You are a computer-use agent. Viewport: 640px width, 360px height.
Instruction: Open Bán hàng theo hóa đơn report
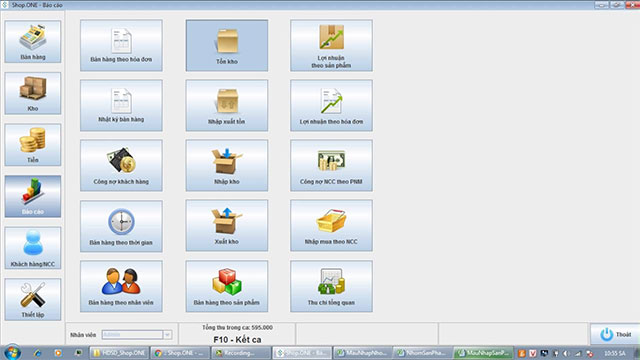coord(121,45)
